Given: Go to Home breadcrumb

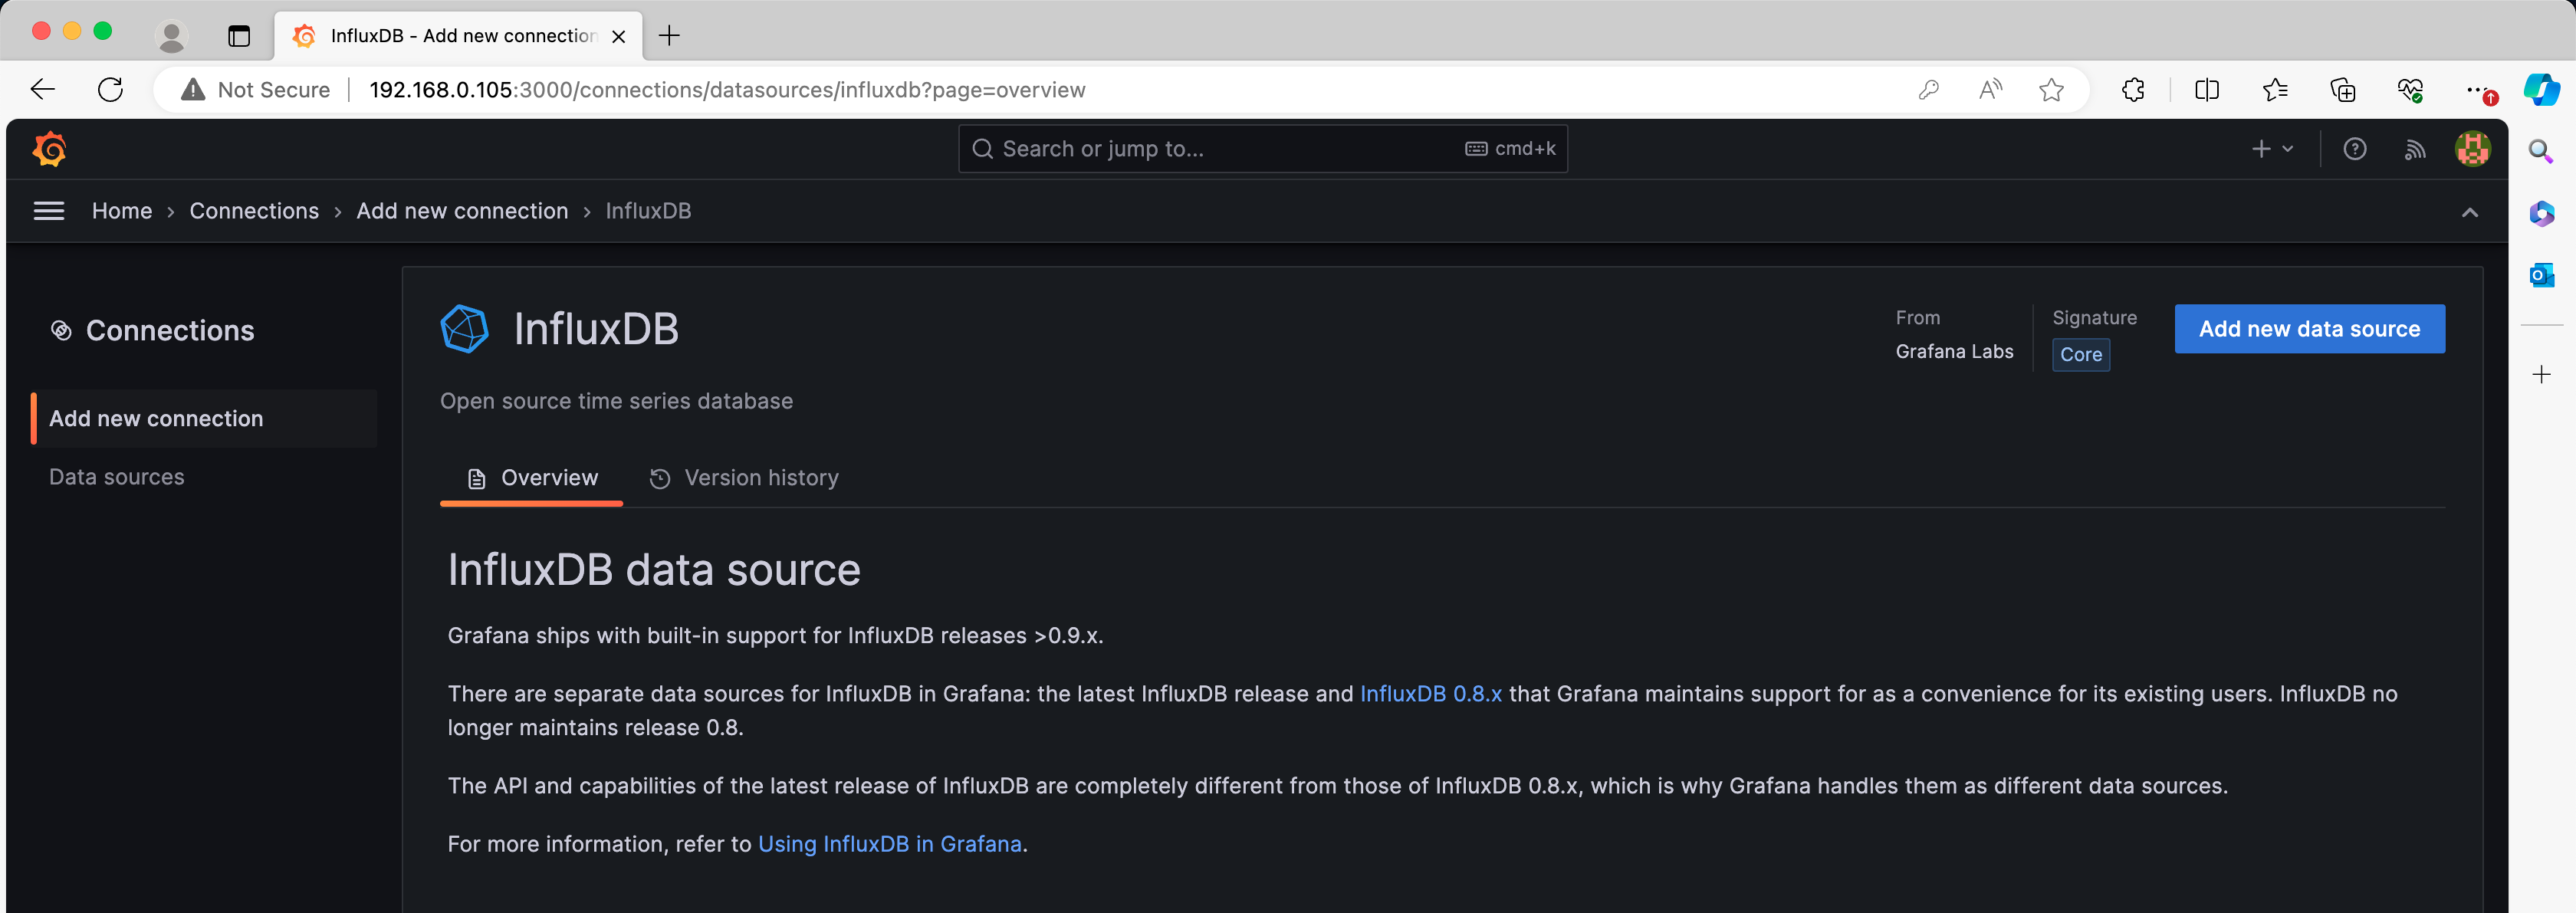Looking at the screenshot, I should point(122,211).
